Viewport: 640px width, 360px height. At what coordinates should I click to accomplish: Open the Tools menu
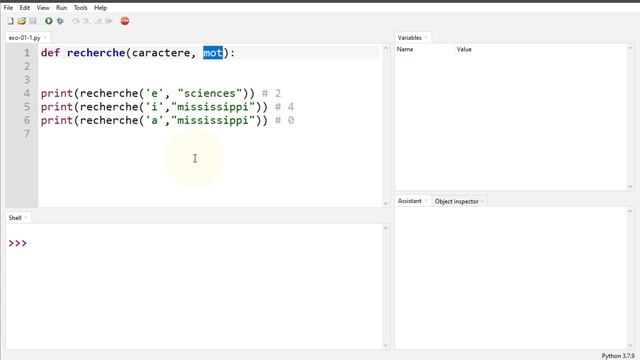[80, 8]
